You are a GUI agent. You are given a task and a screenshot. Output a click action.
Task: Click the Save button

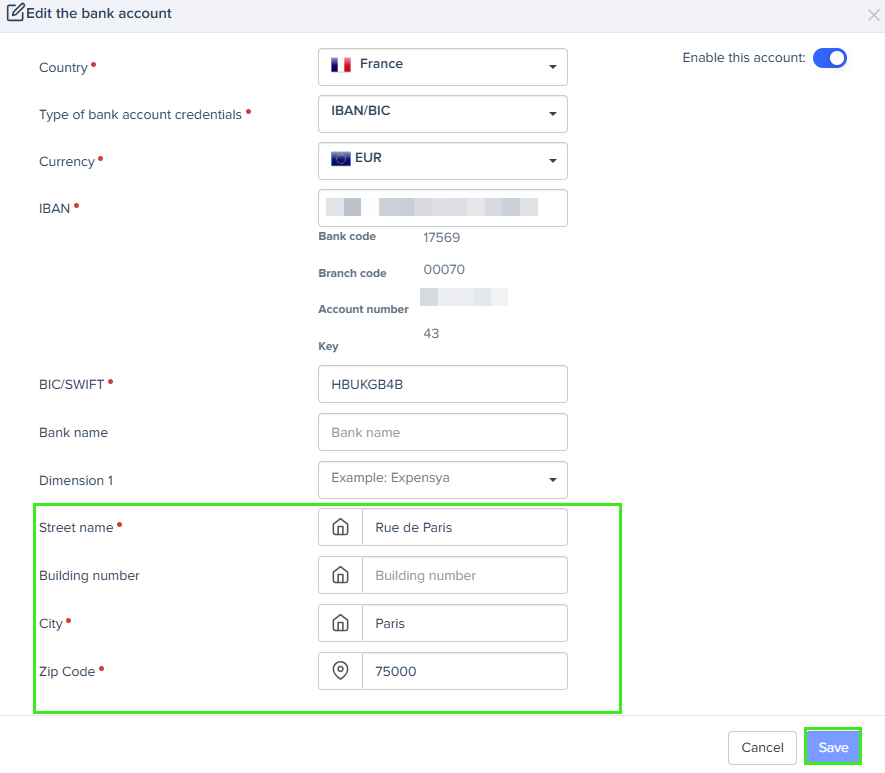833,748
